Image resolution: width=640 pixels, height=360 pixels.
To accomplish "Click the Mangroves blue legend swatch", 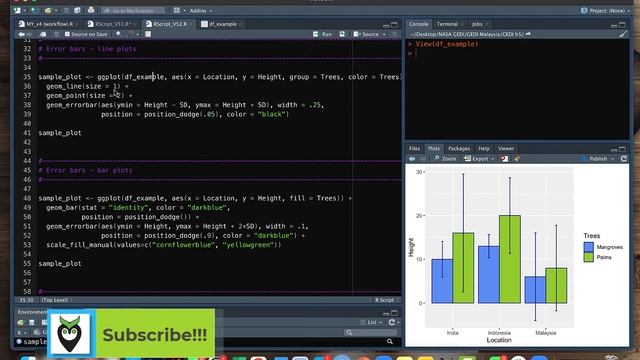I will 588,247.
